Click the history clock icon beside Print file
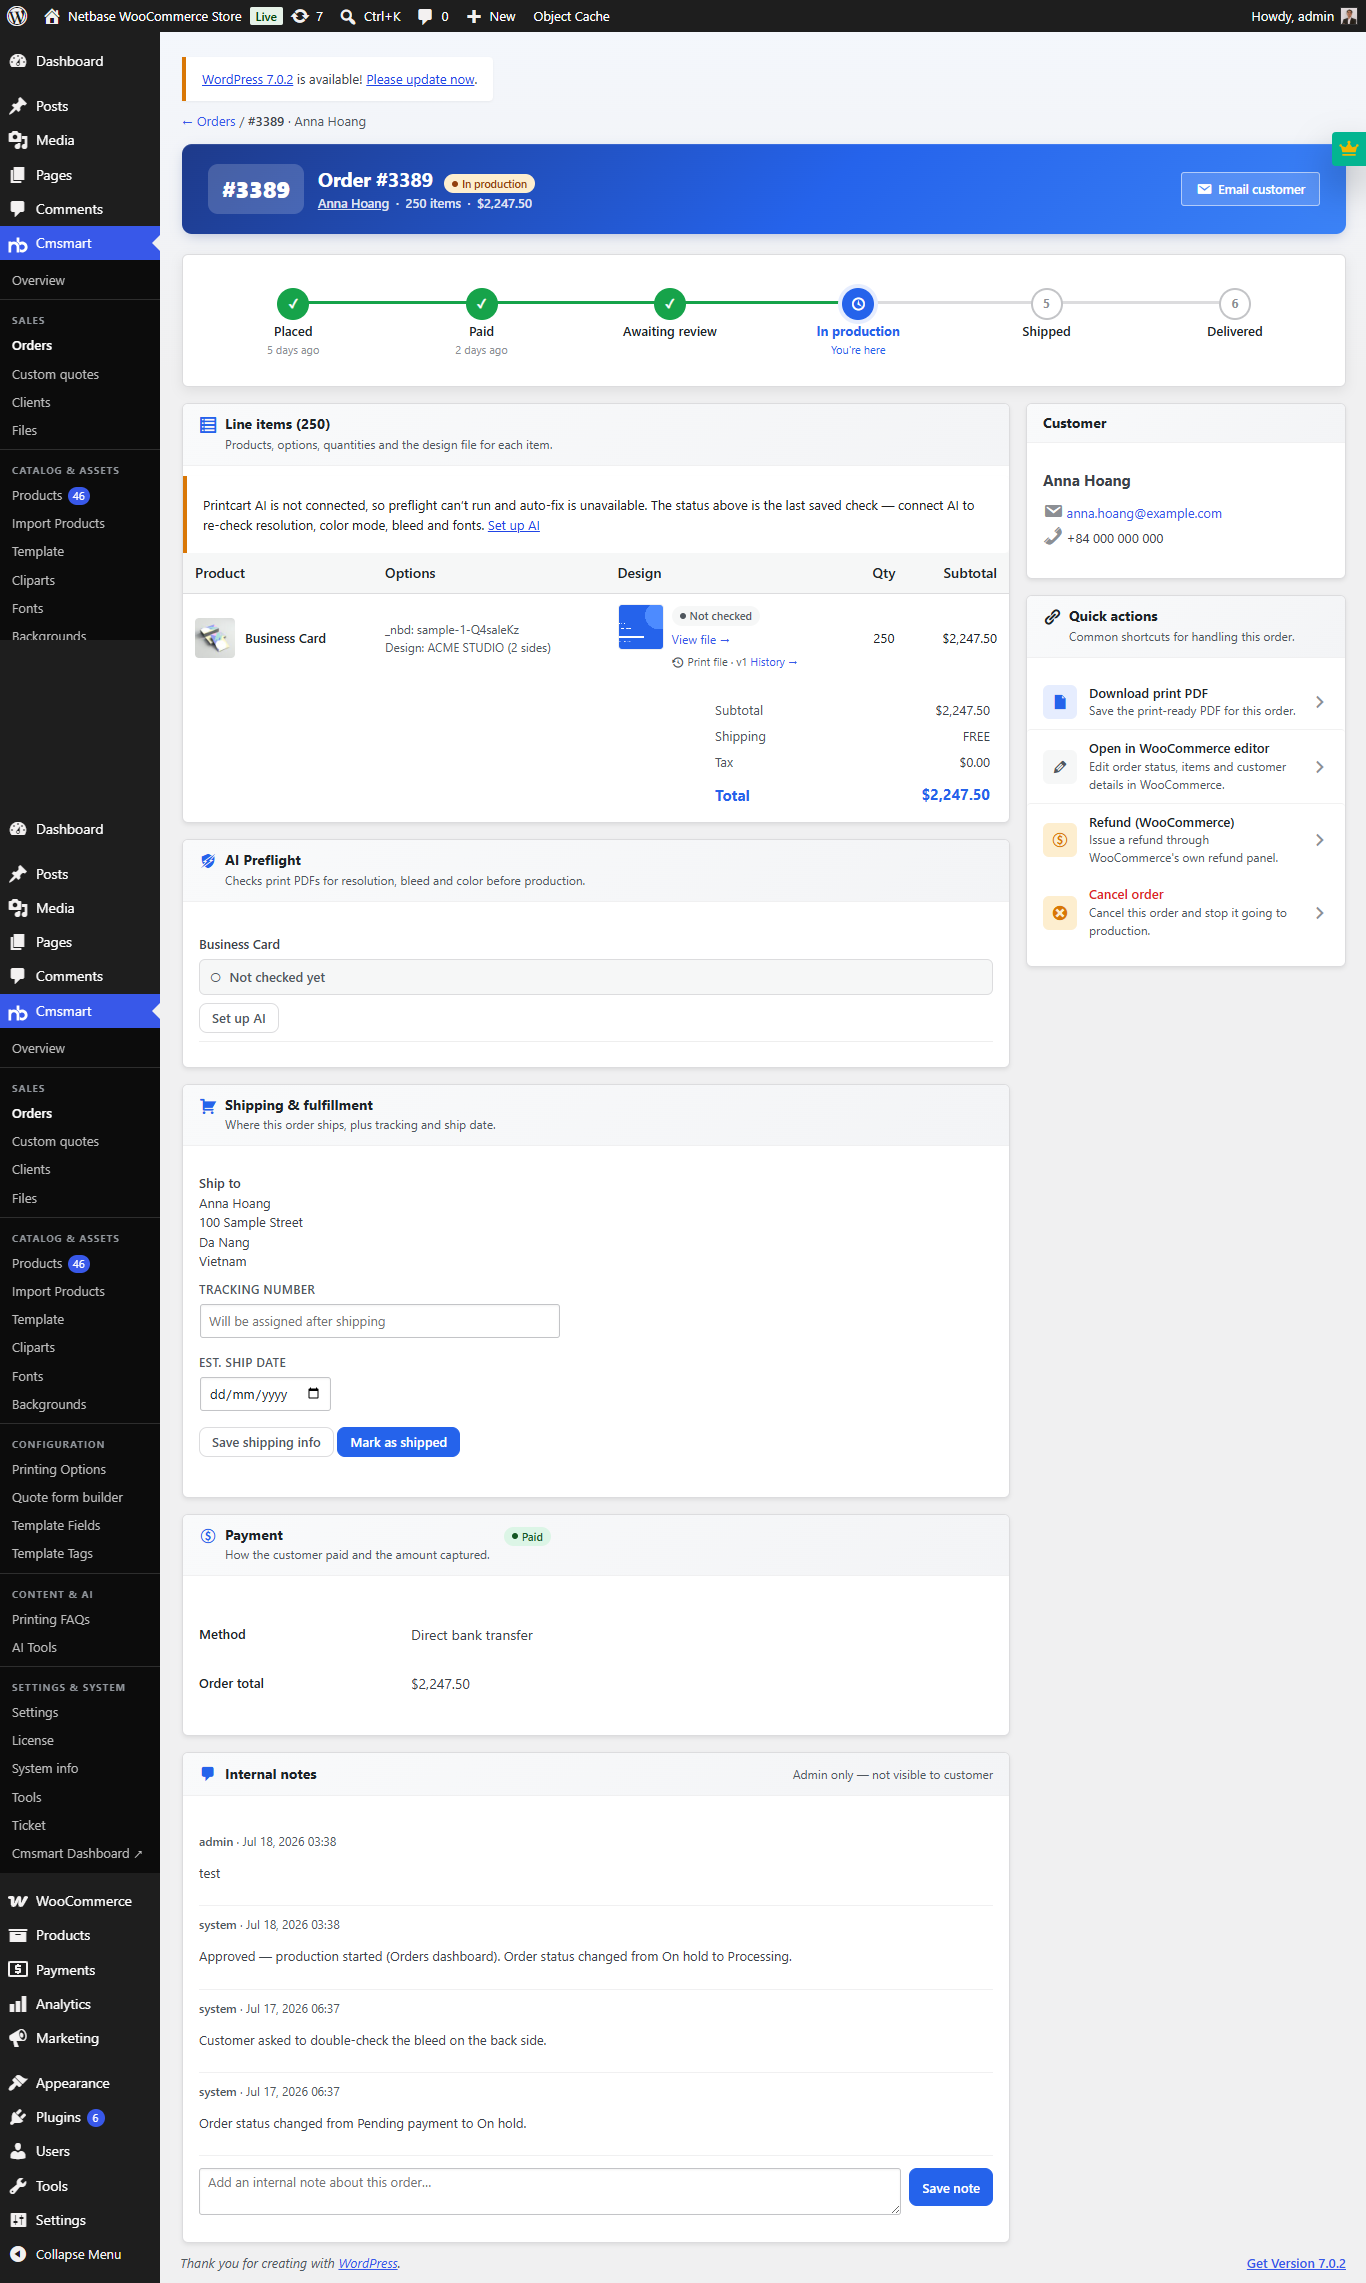Screen dimensions: 1366x2283 click(x=678, y=662)
